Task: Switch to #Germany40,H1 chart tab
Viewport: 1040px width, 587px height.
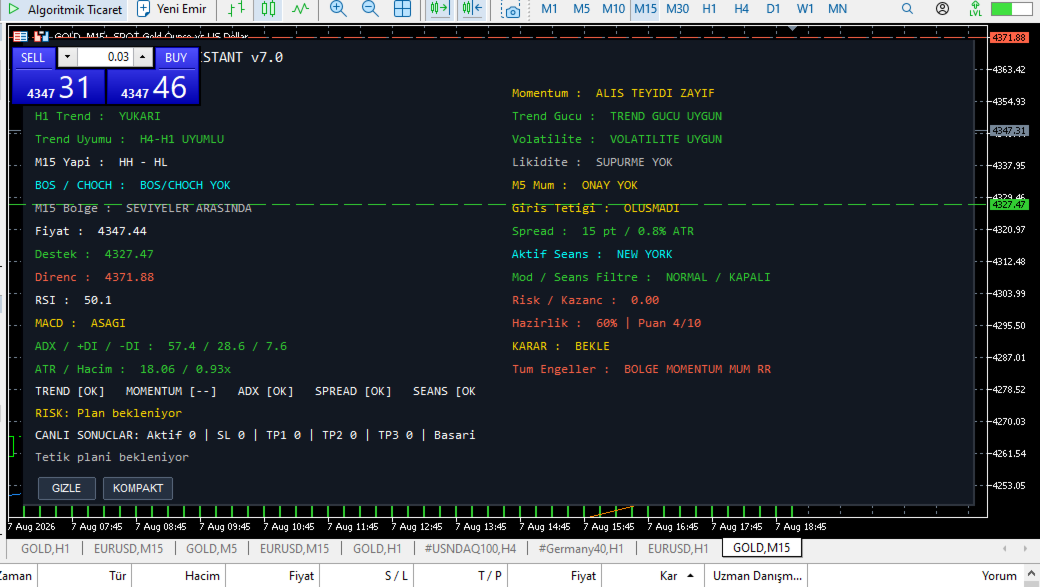Action: pos(581,549)
